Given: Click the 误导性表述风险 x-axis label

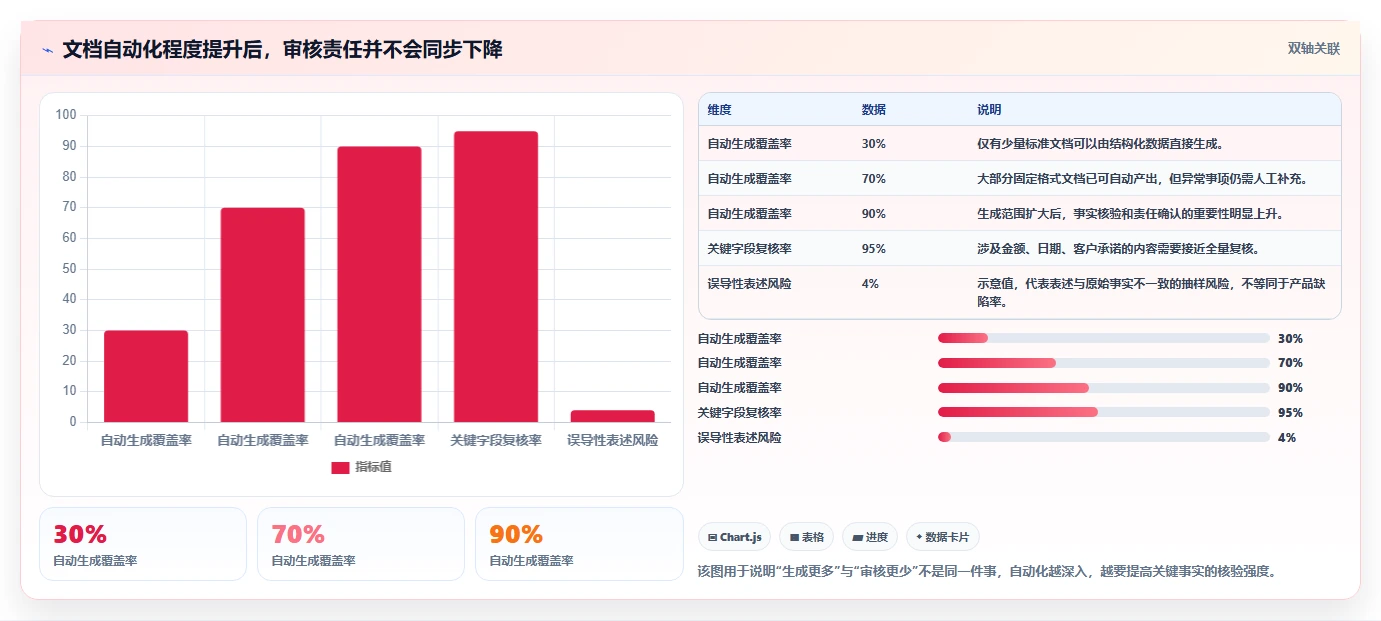Looking at the screenshot, I should coord(613,440).
